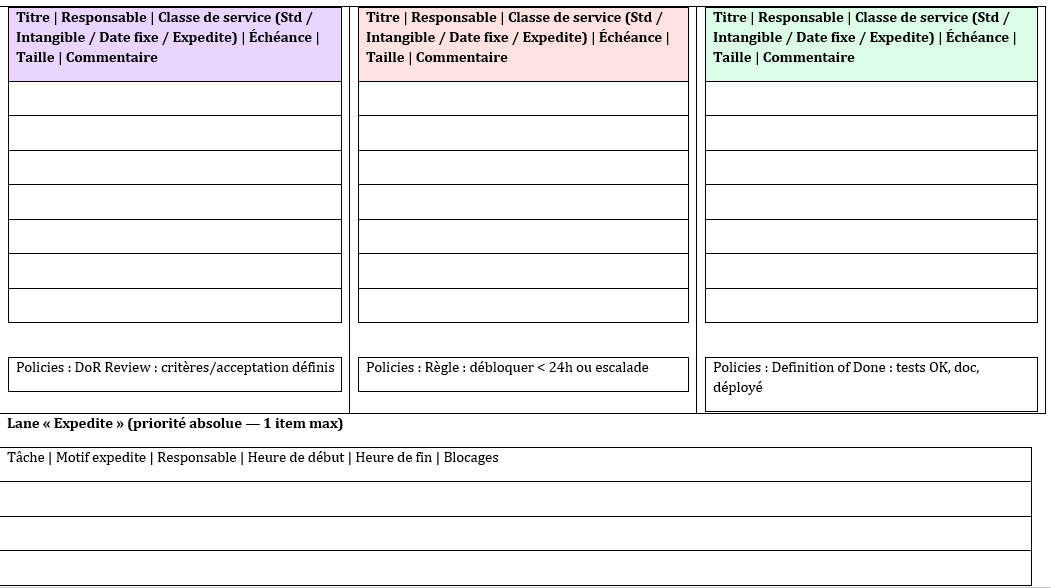Select first empty row of Expedite table
Viewport: 1051px width, 588px height.
tap(515, 499)
